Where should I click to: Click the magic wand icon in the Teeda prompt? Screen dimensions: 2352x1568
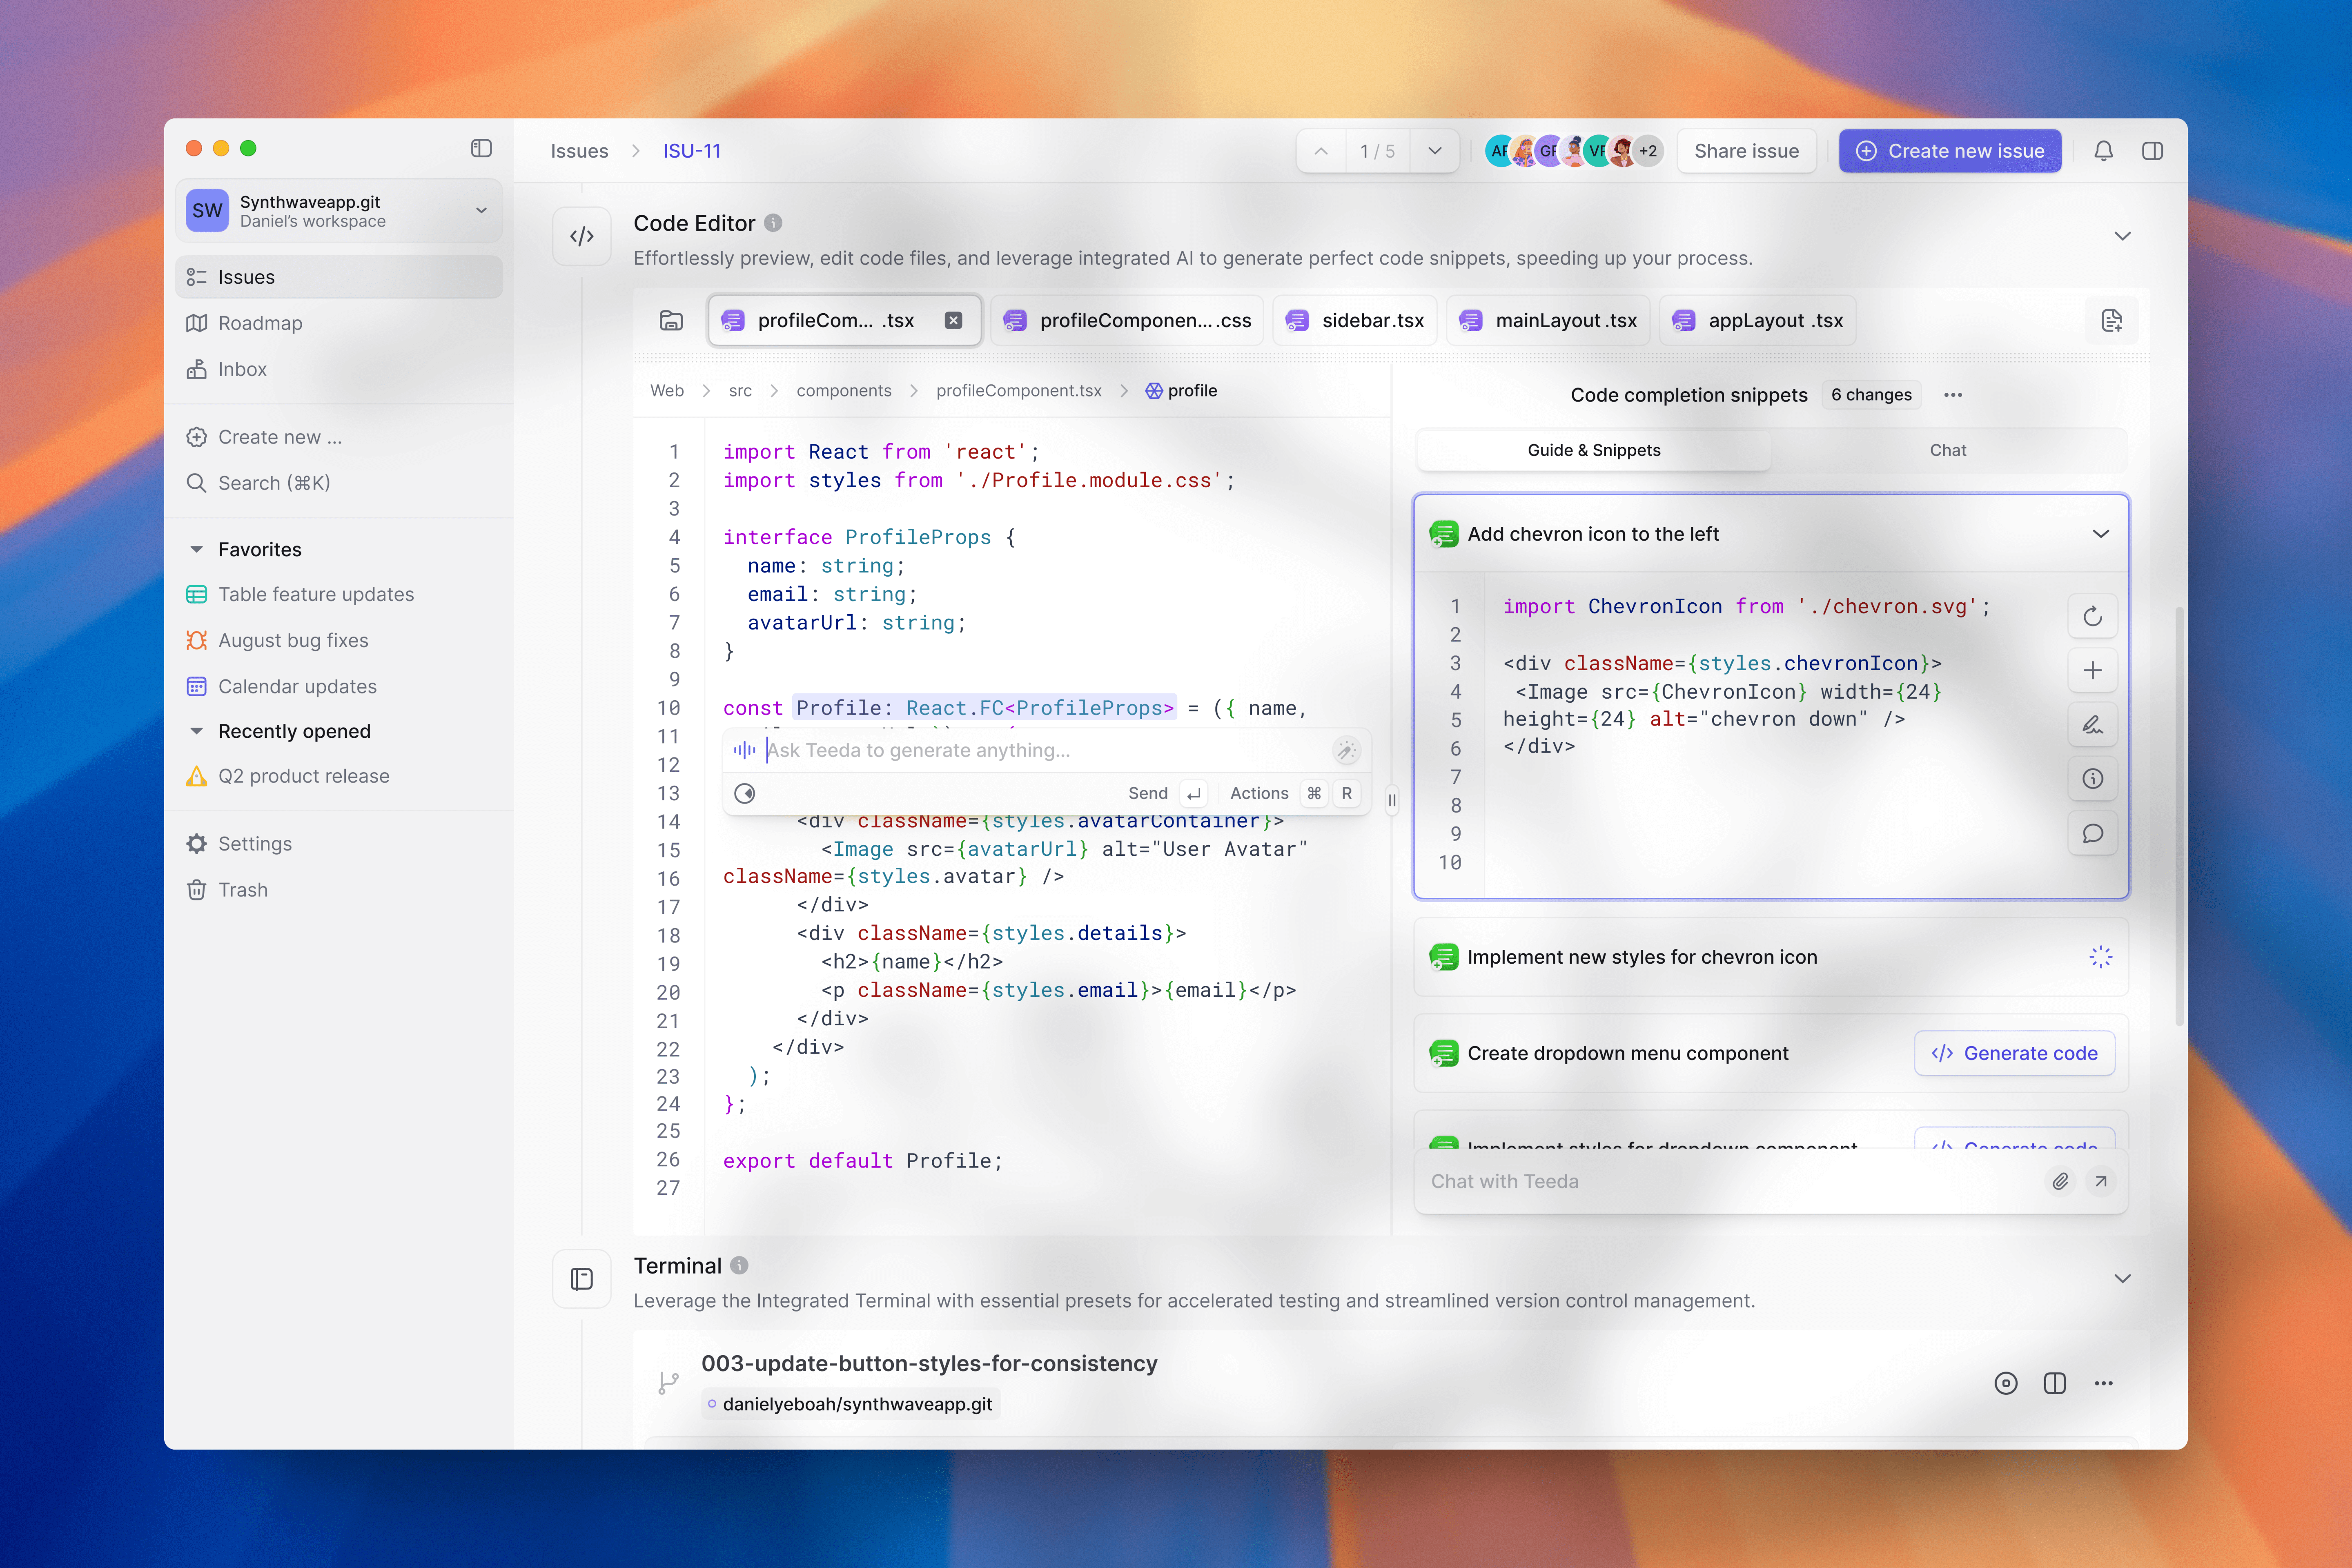[1346, 750]
